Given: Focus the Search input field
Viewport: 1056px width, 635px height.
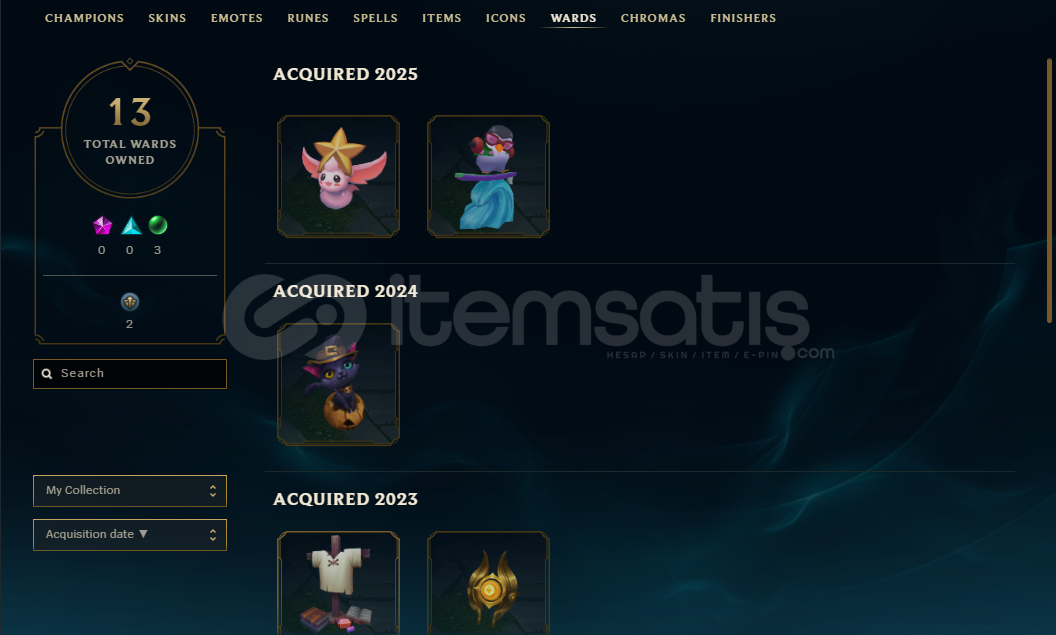Looking at the screenshot, I should click(x=130, y=374).
